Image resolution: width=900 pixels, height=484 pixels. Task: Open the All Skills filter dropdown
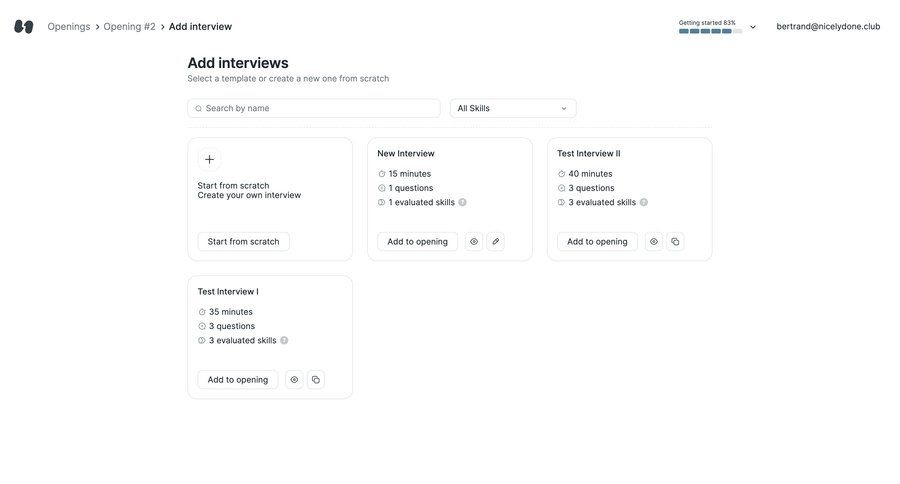tap(513, 109)
